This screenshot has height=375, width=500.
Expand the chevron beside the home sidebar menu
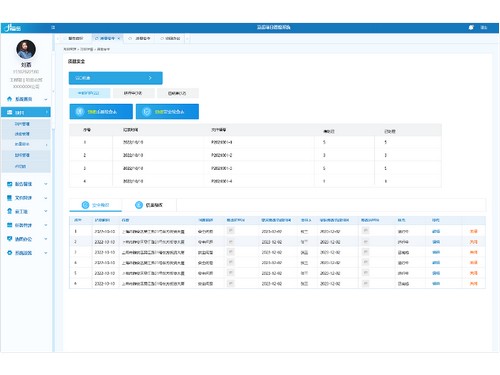pos(46,99)
